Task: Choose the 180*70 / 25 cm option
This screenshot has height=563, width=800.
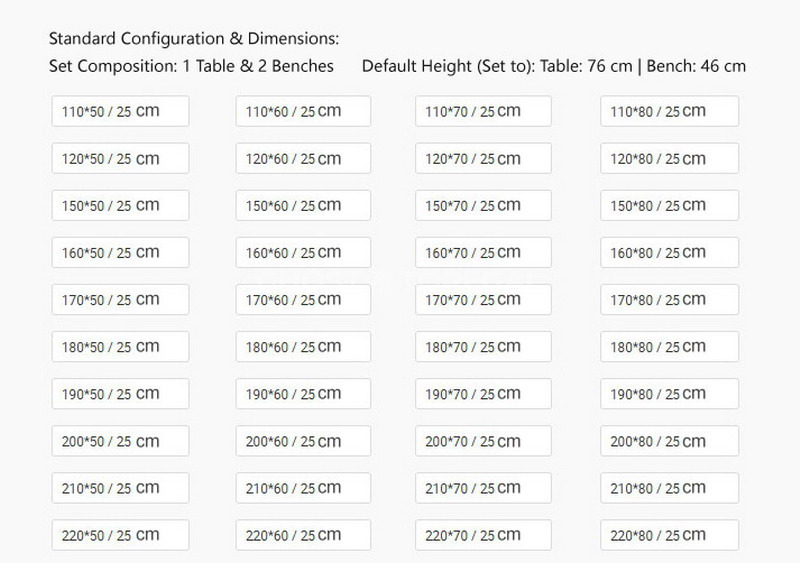Action: (484, 346)
